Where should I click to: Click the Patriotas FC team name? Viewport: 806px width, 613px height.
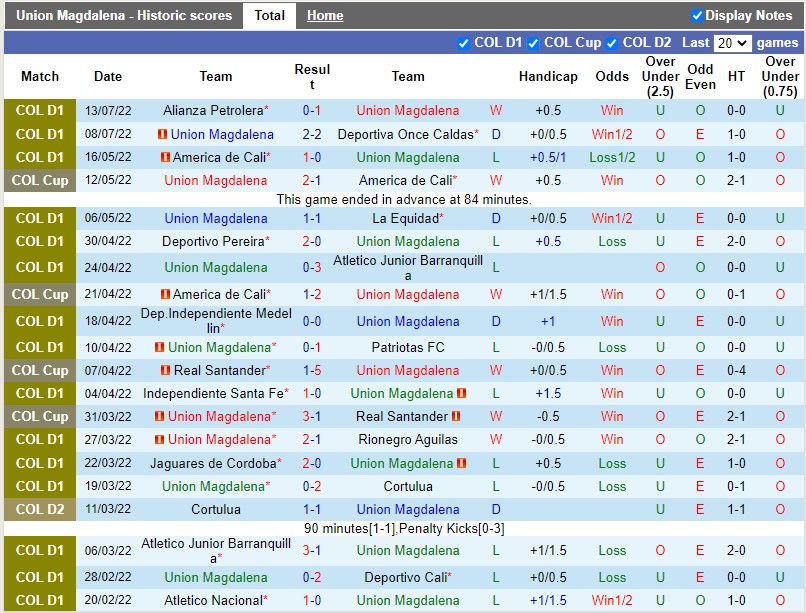point(407,347)
